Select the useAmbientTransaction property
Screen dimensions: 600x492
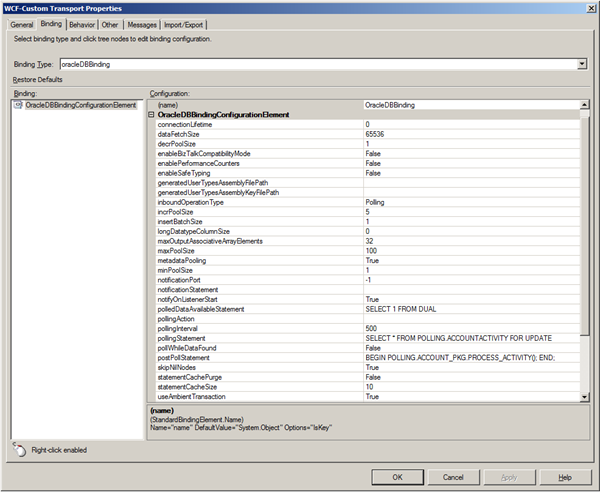[368, 397]
